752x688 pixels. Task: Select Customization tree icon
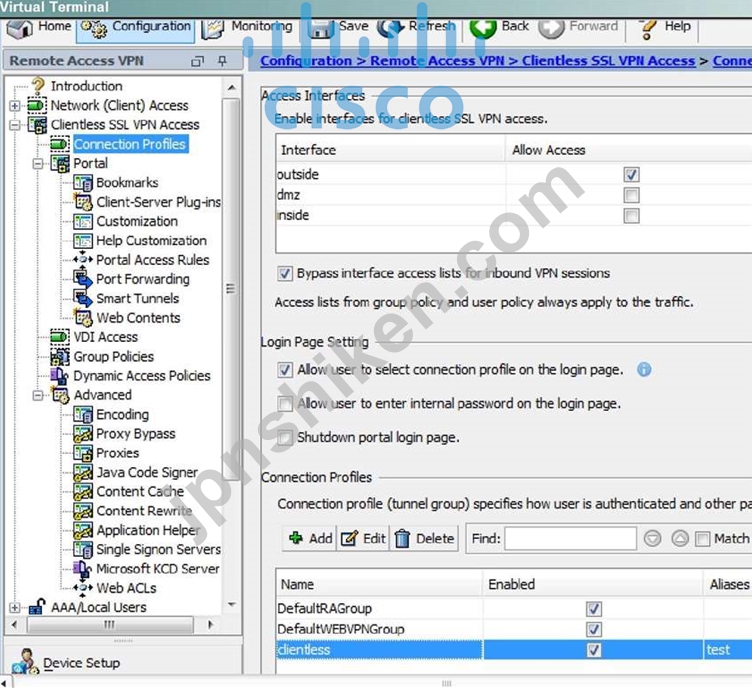[x=83, y=221]
